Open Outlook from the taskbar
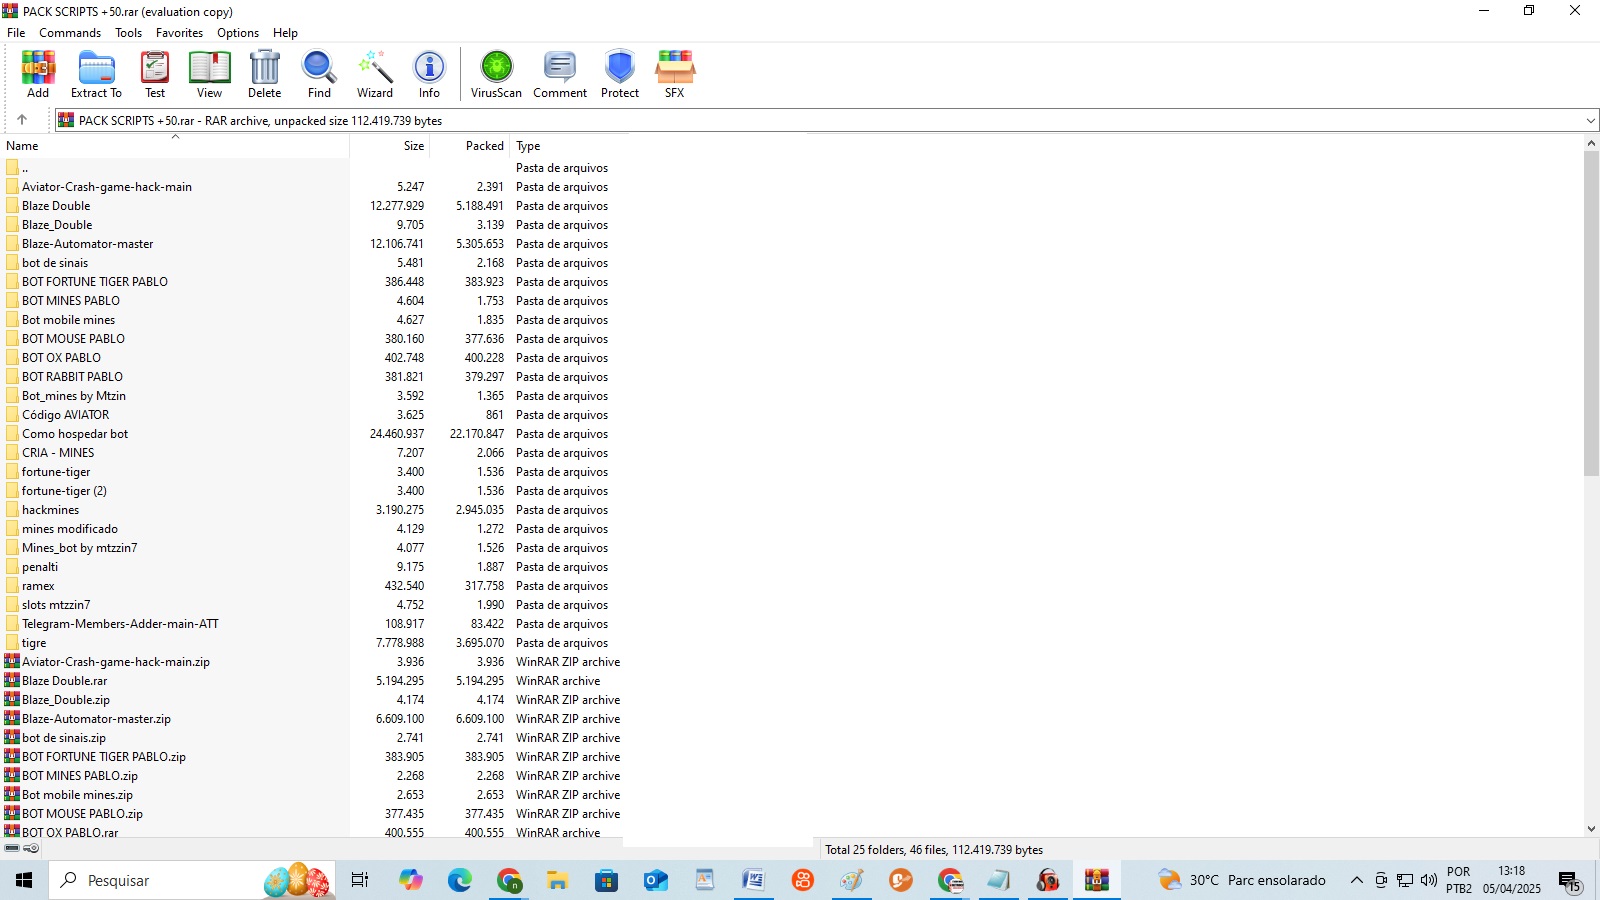 click(x=655, y=880)
